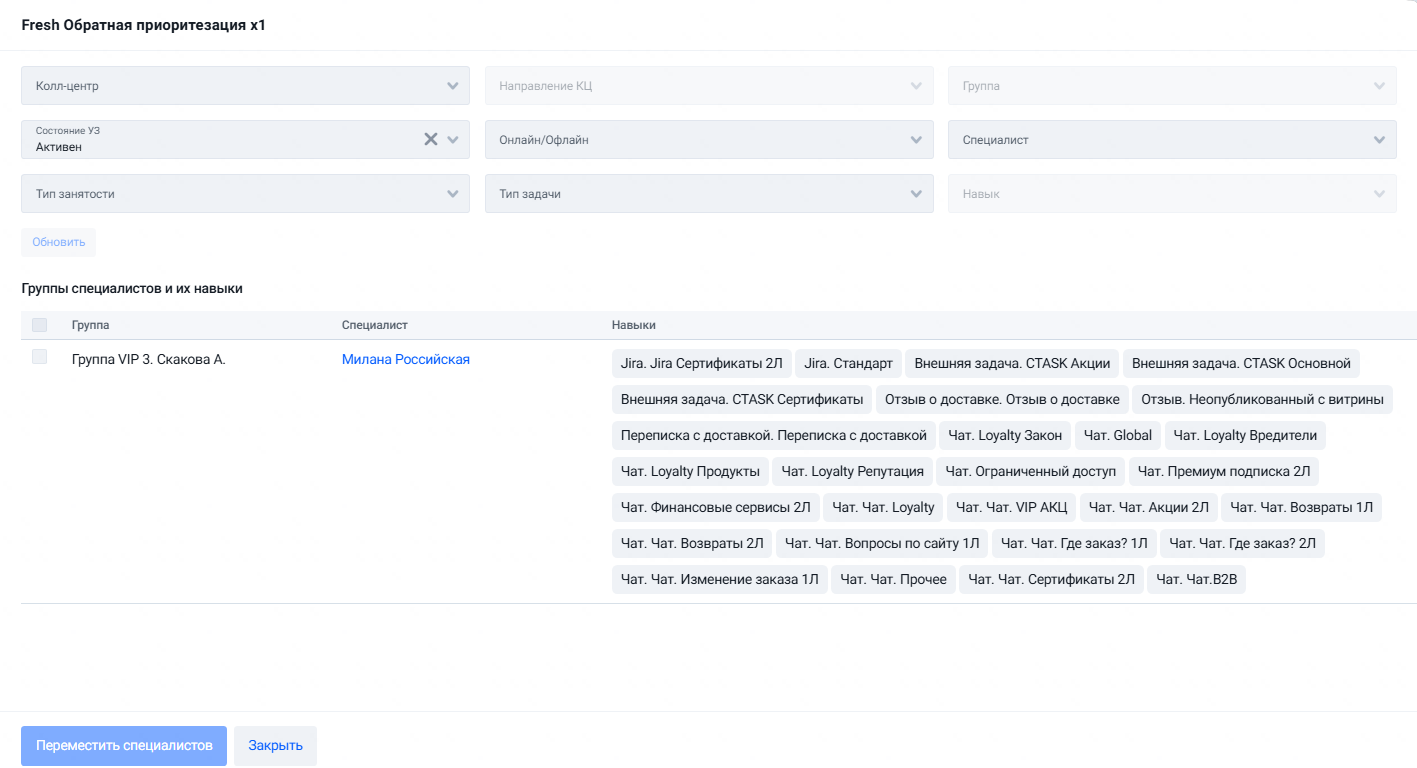This screenshot has width=1417, height=768.
Task: Click the chevron of Состояние УЗ field
Action: 454,140
